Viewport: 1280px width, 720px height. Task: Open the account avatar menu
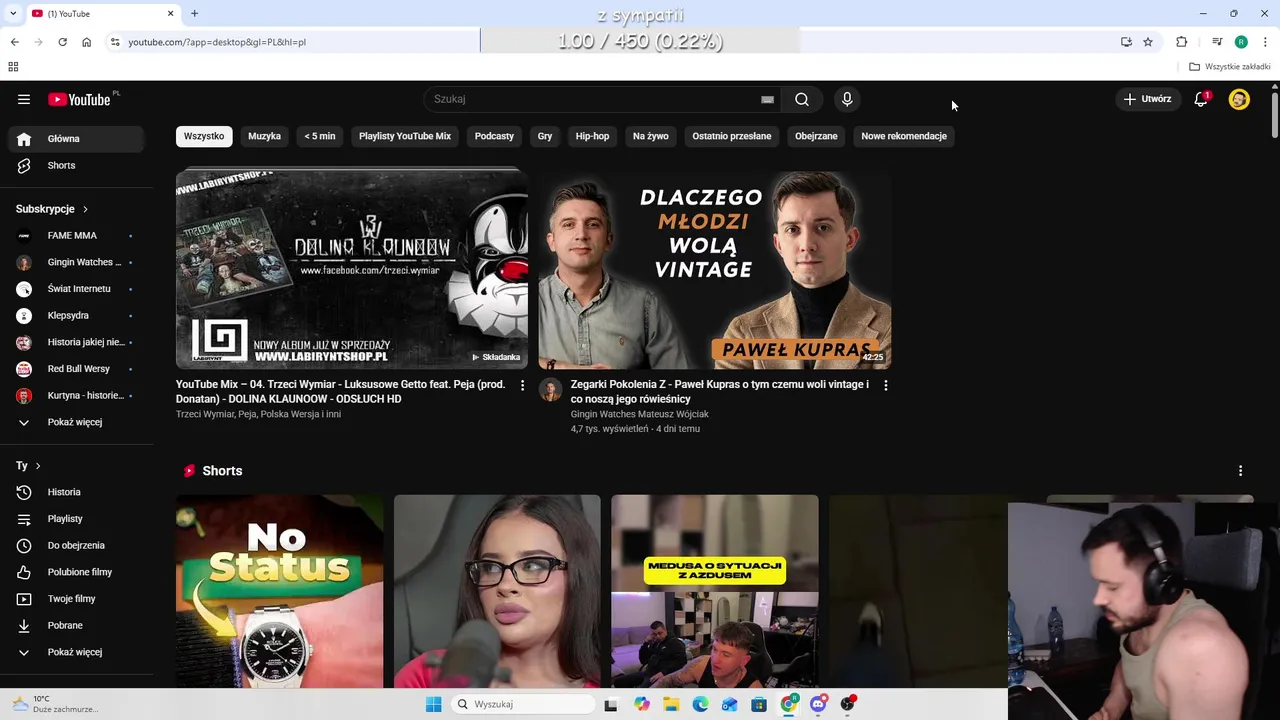coord(1239,99)
